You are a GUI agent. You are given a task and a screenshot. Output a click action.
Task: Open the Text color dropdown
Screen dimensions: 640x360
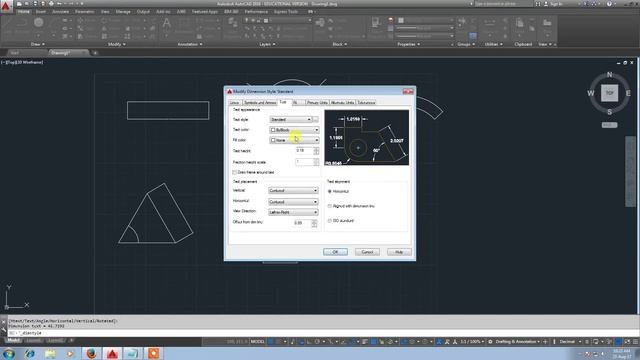(294, 130)
